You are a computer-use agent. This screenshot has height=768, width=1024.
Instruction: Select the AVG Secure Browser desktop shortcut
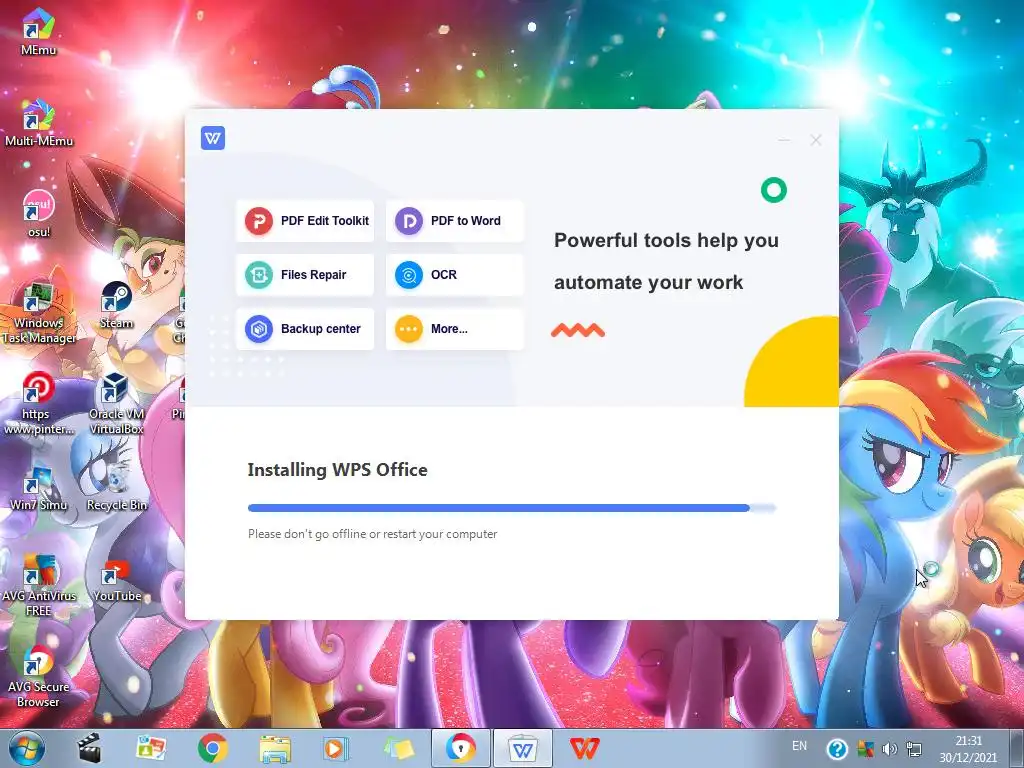click(x=39, y=677)
